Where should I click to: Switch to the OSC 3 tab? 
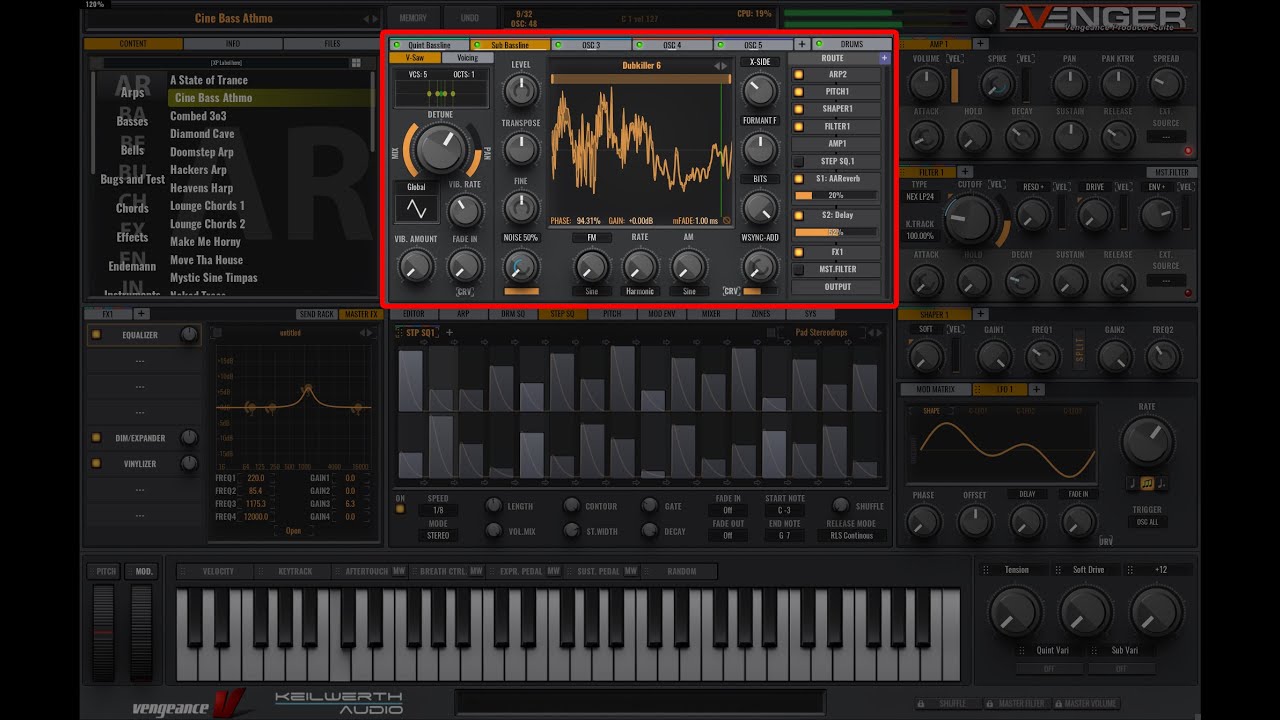click(591, 45)
